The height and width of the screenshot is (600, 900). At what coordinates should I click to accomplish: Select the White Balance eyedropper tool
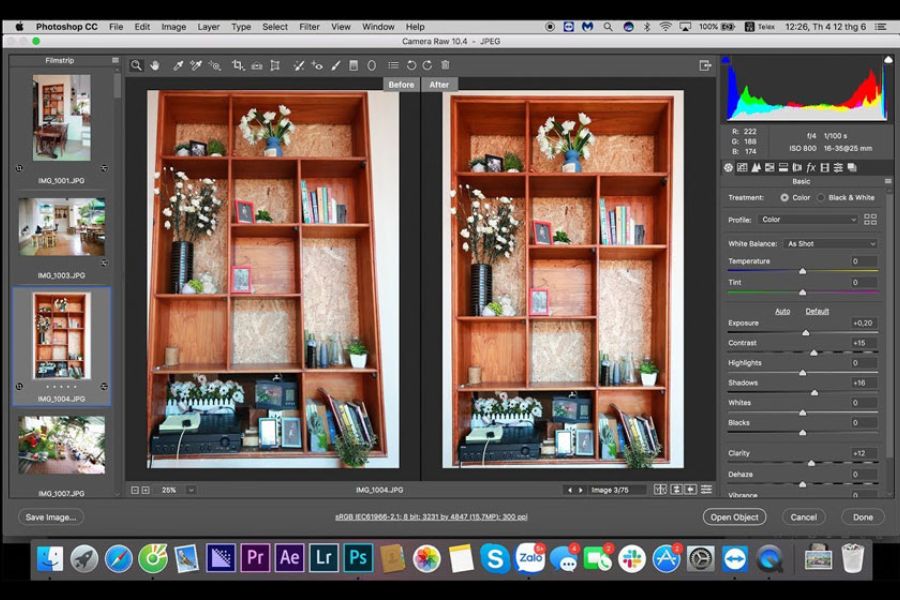[x=178, y=65]
